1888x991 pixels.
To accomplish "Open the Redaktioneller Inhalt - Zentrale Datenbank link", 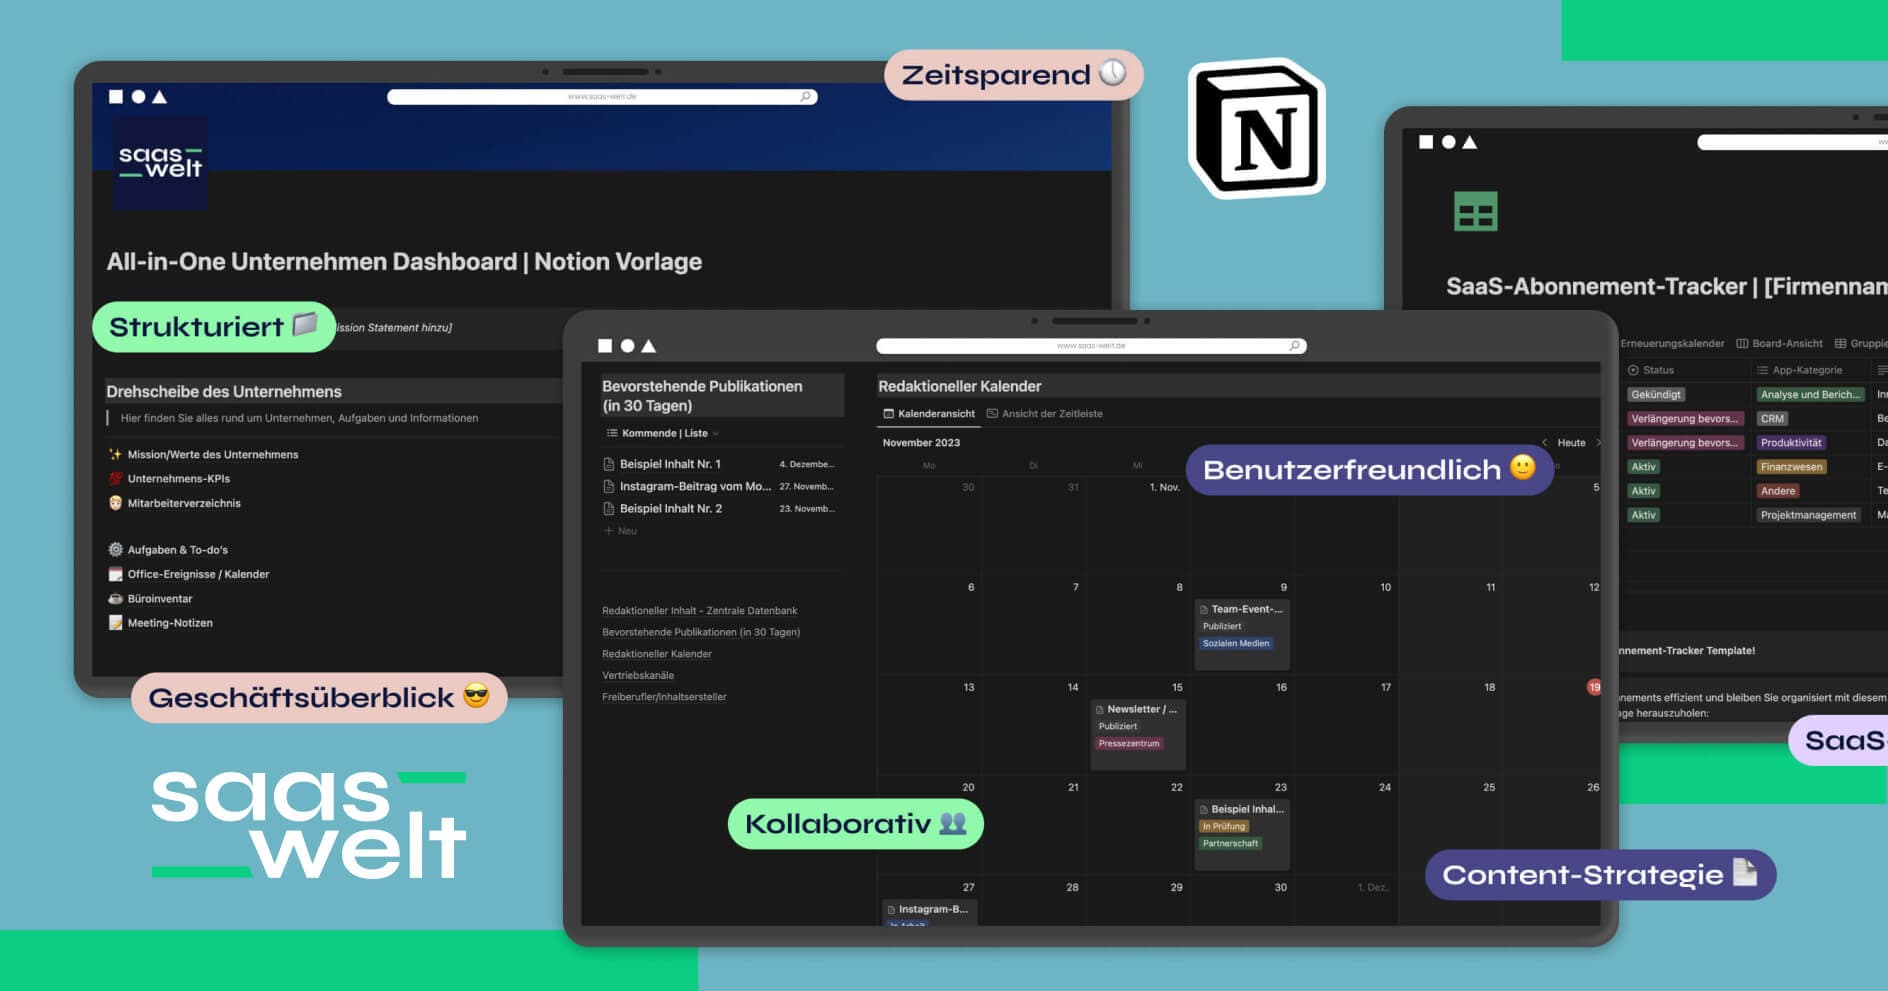I will coord(699,610).
